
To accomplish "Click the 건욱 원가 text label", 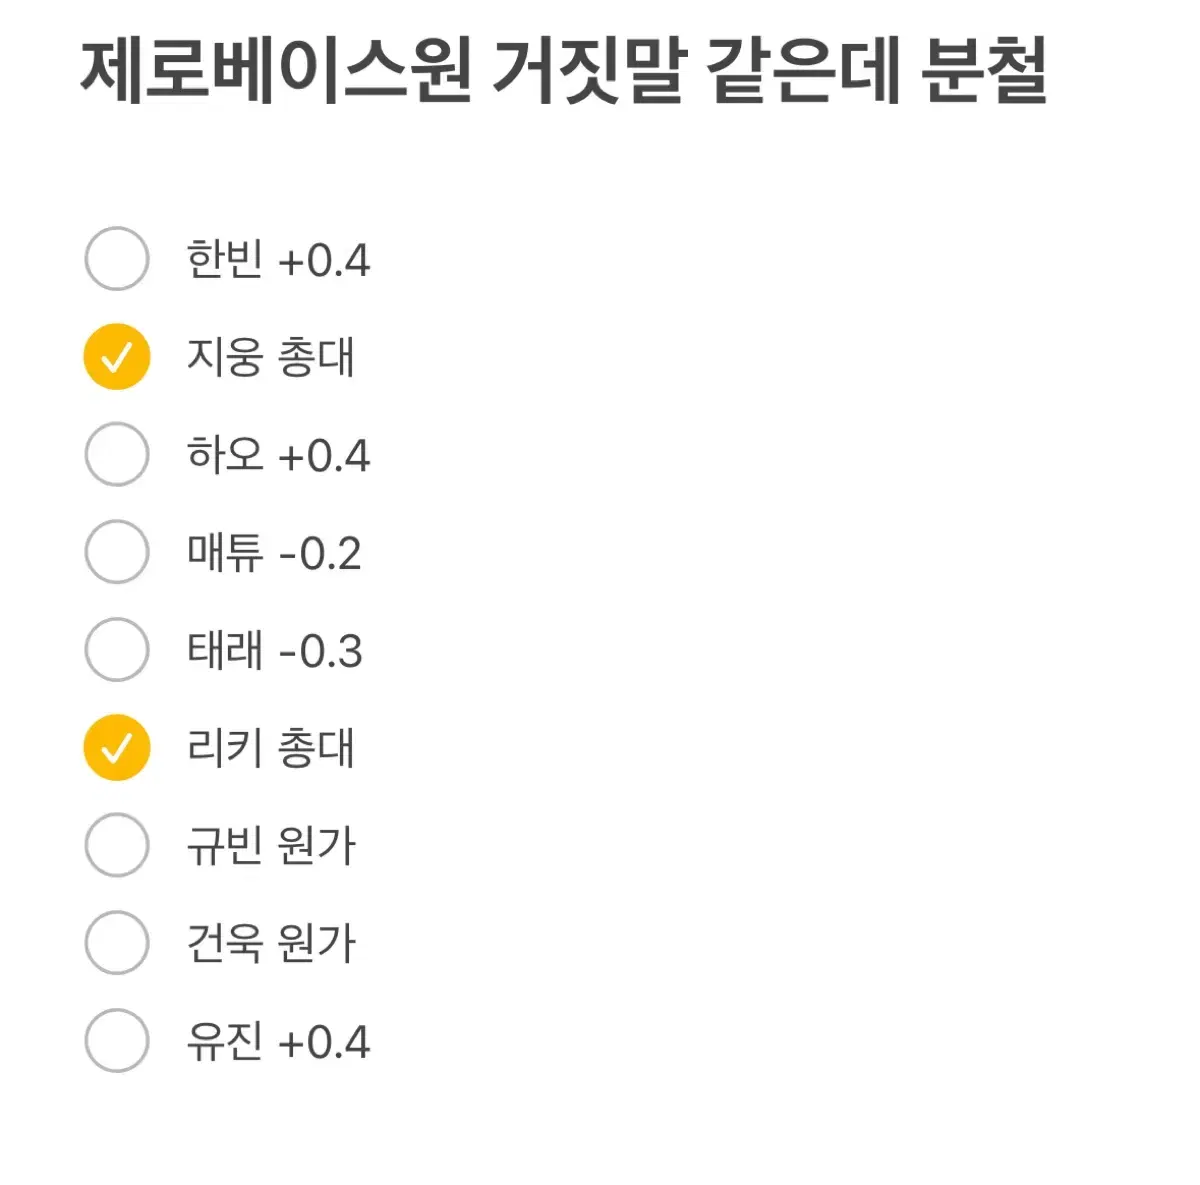I will (271, 943).
